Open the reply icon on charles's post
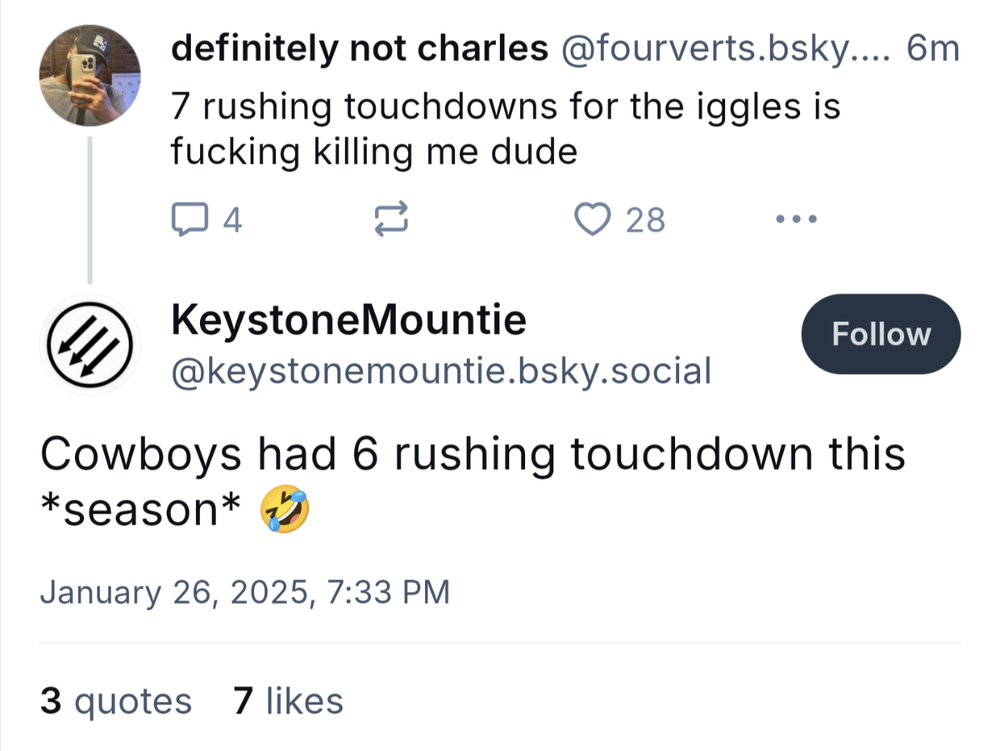Viewport: 1000px width, 751px height. pos(192,219)
